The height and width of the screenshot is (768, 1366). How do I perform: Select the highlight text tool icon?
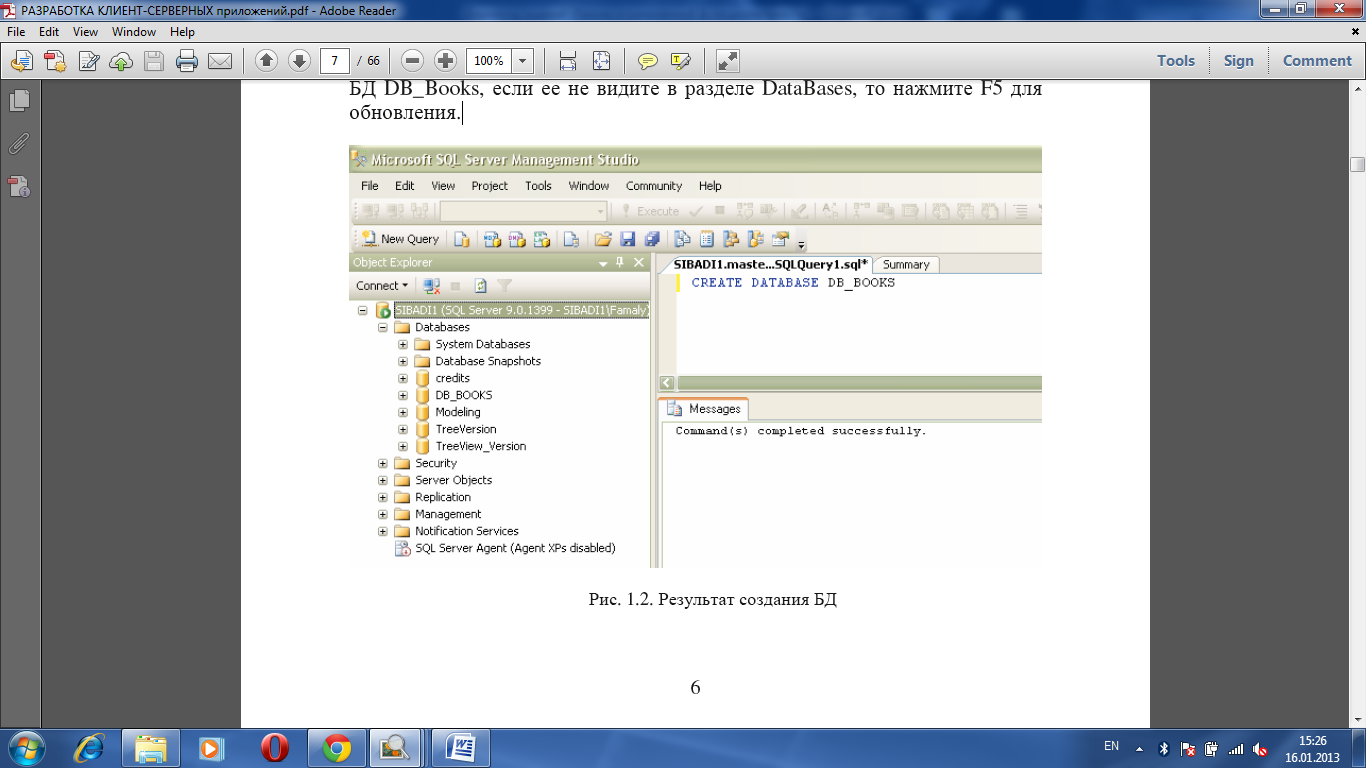[681, 61]
